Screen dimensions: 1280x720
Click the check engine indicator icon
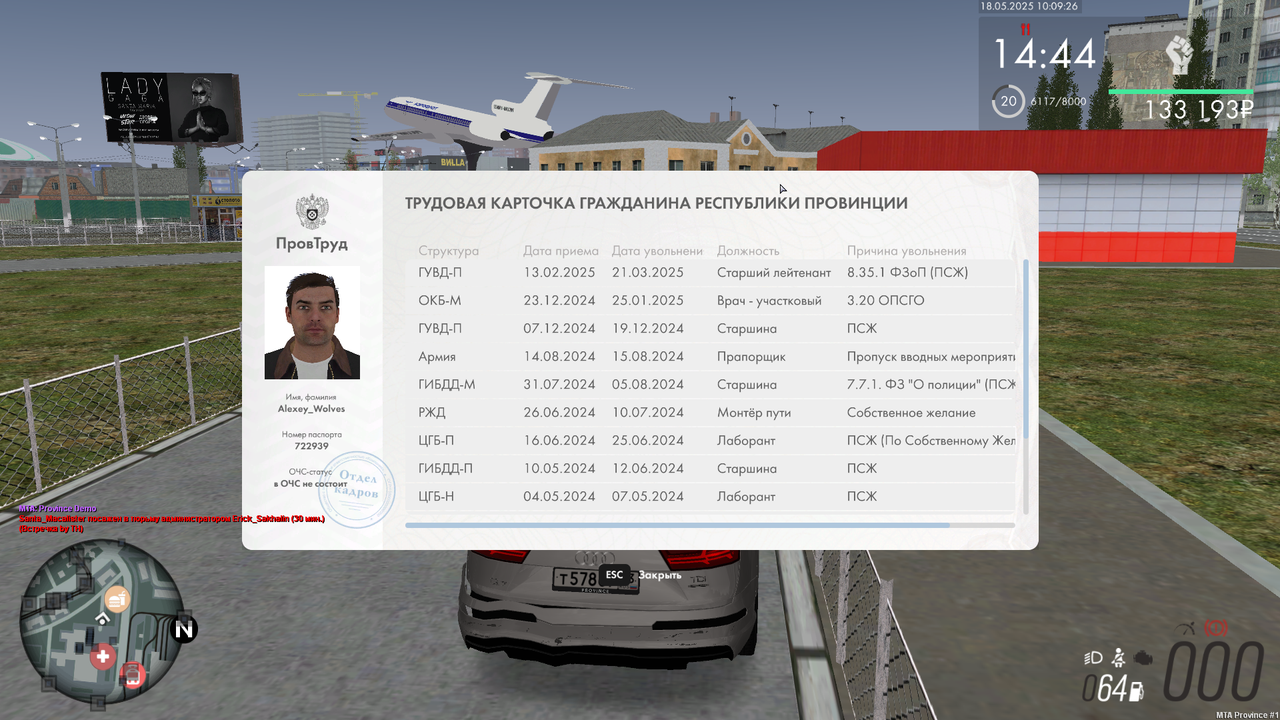point(1144,657)
